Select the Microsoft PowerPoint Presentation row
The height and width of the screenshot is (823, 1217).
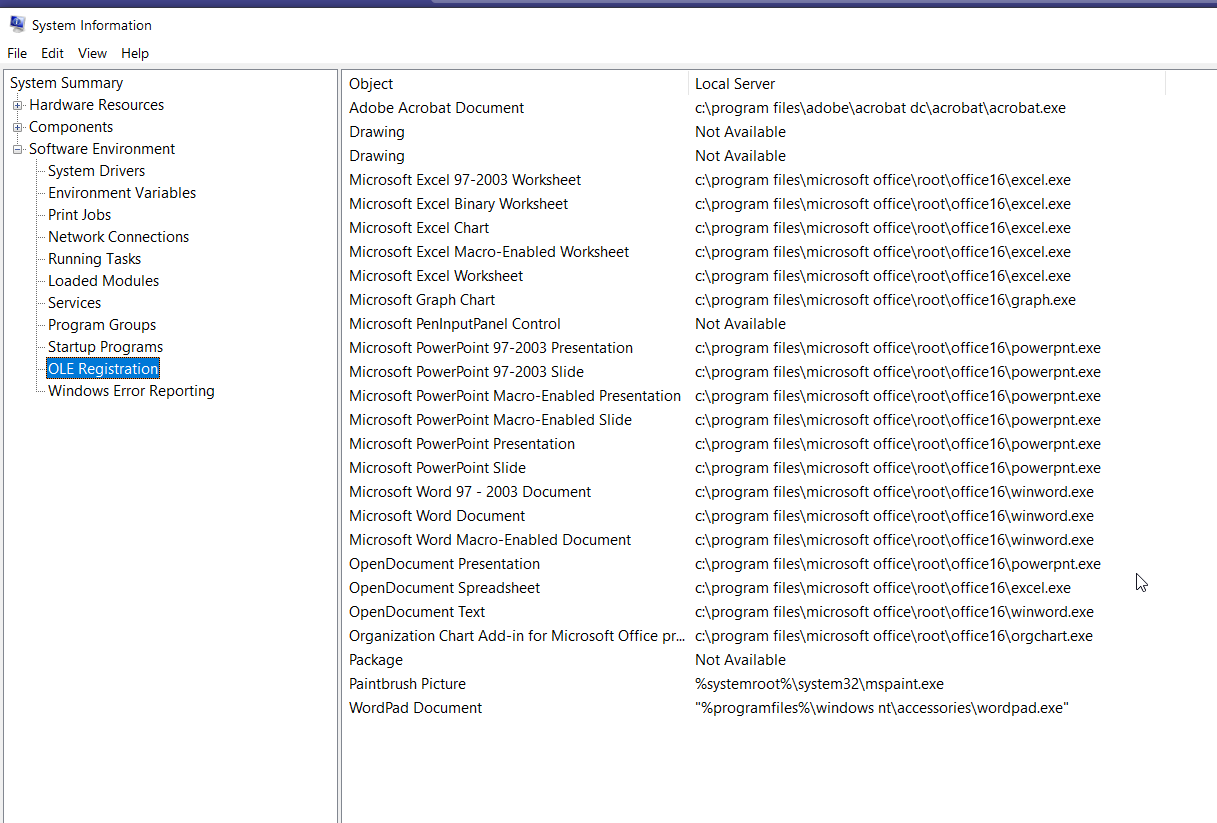click(462, 444)
